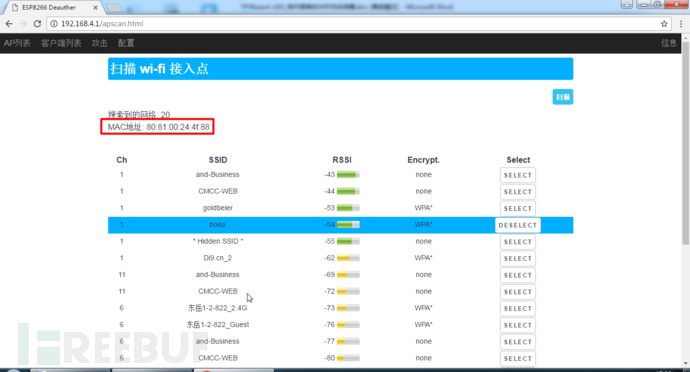This screenshot has height=372, width=690.
Task: Click the Ch column header
Action: click(x=121, y=160)
